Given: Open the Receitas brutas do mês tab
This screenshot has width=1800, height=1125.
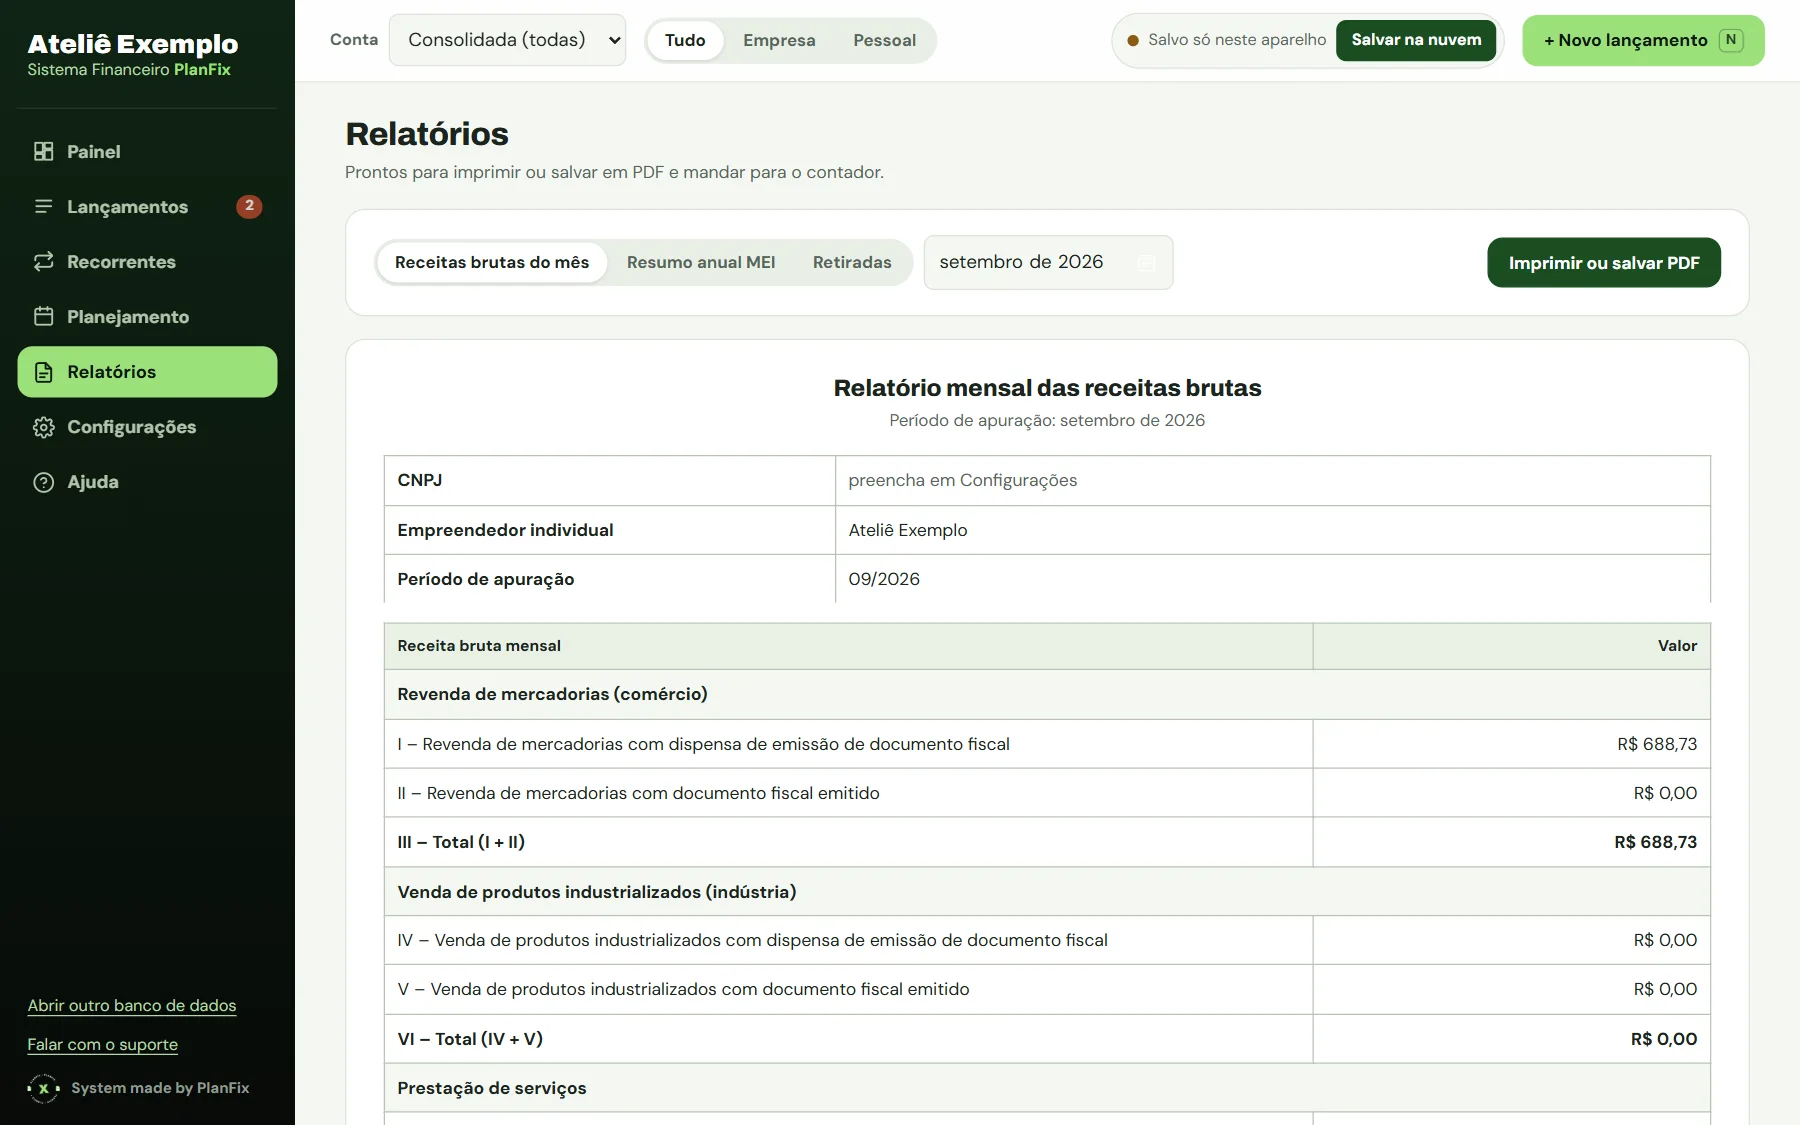Looking at the screenshot, I should (x=492, y=262).
